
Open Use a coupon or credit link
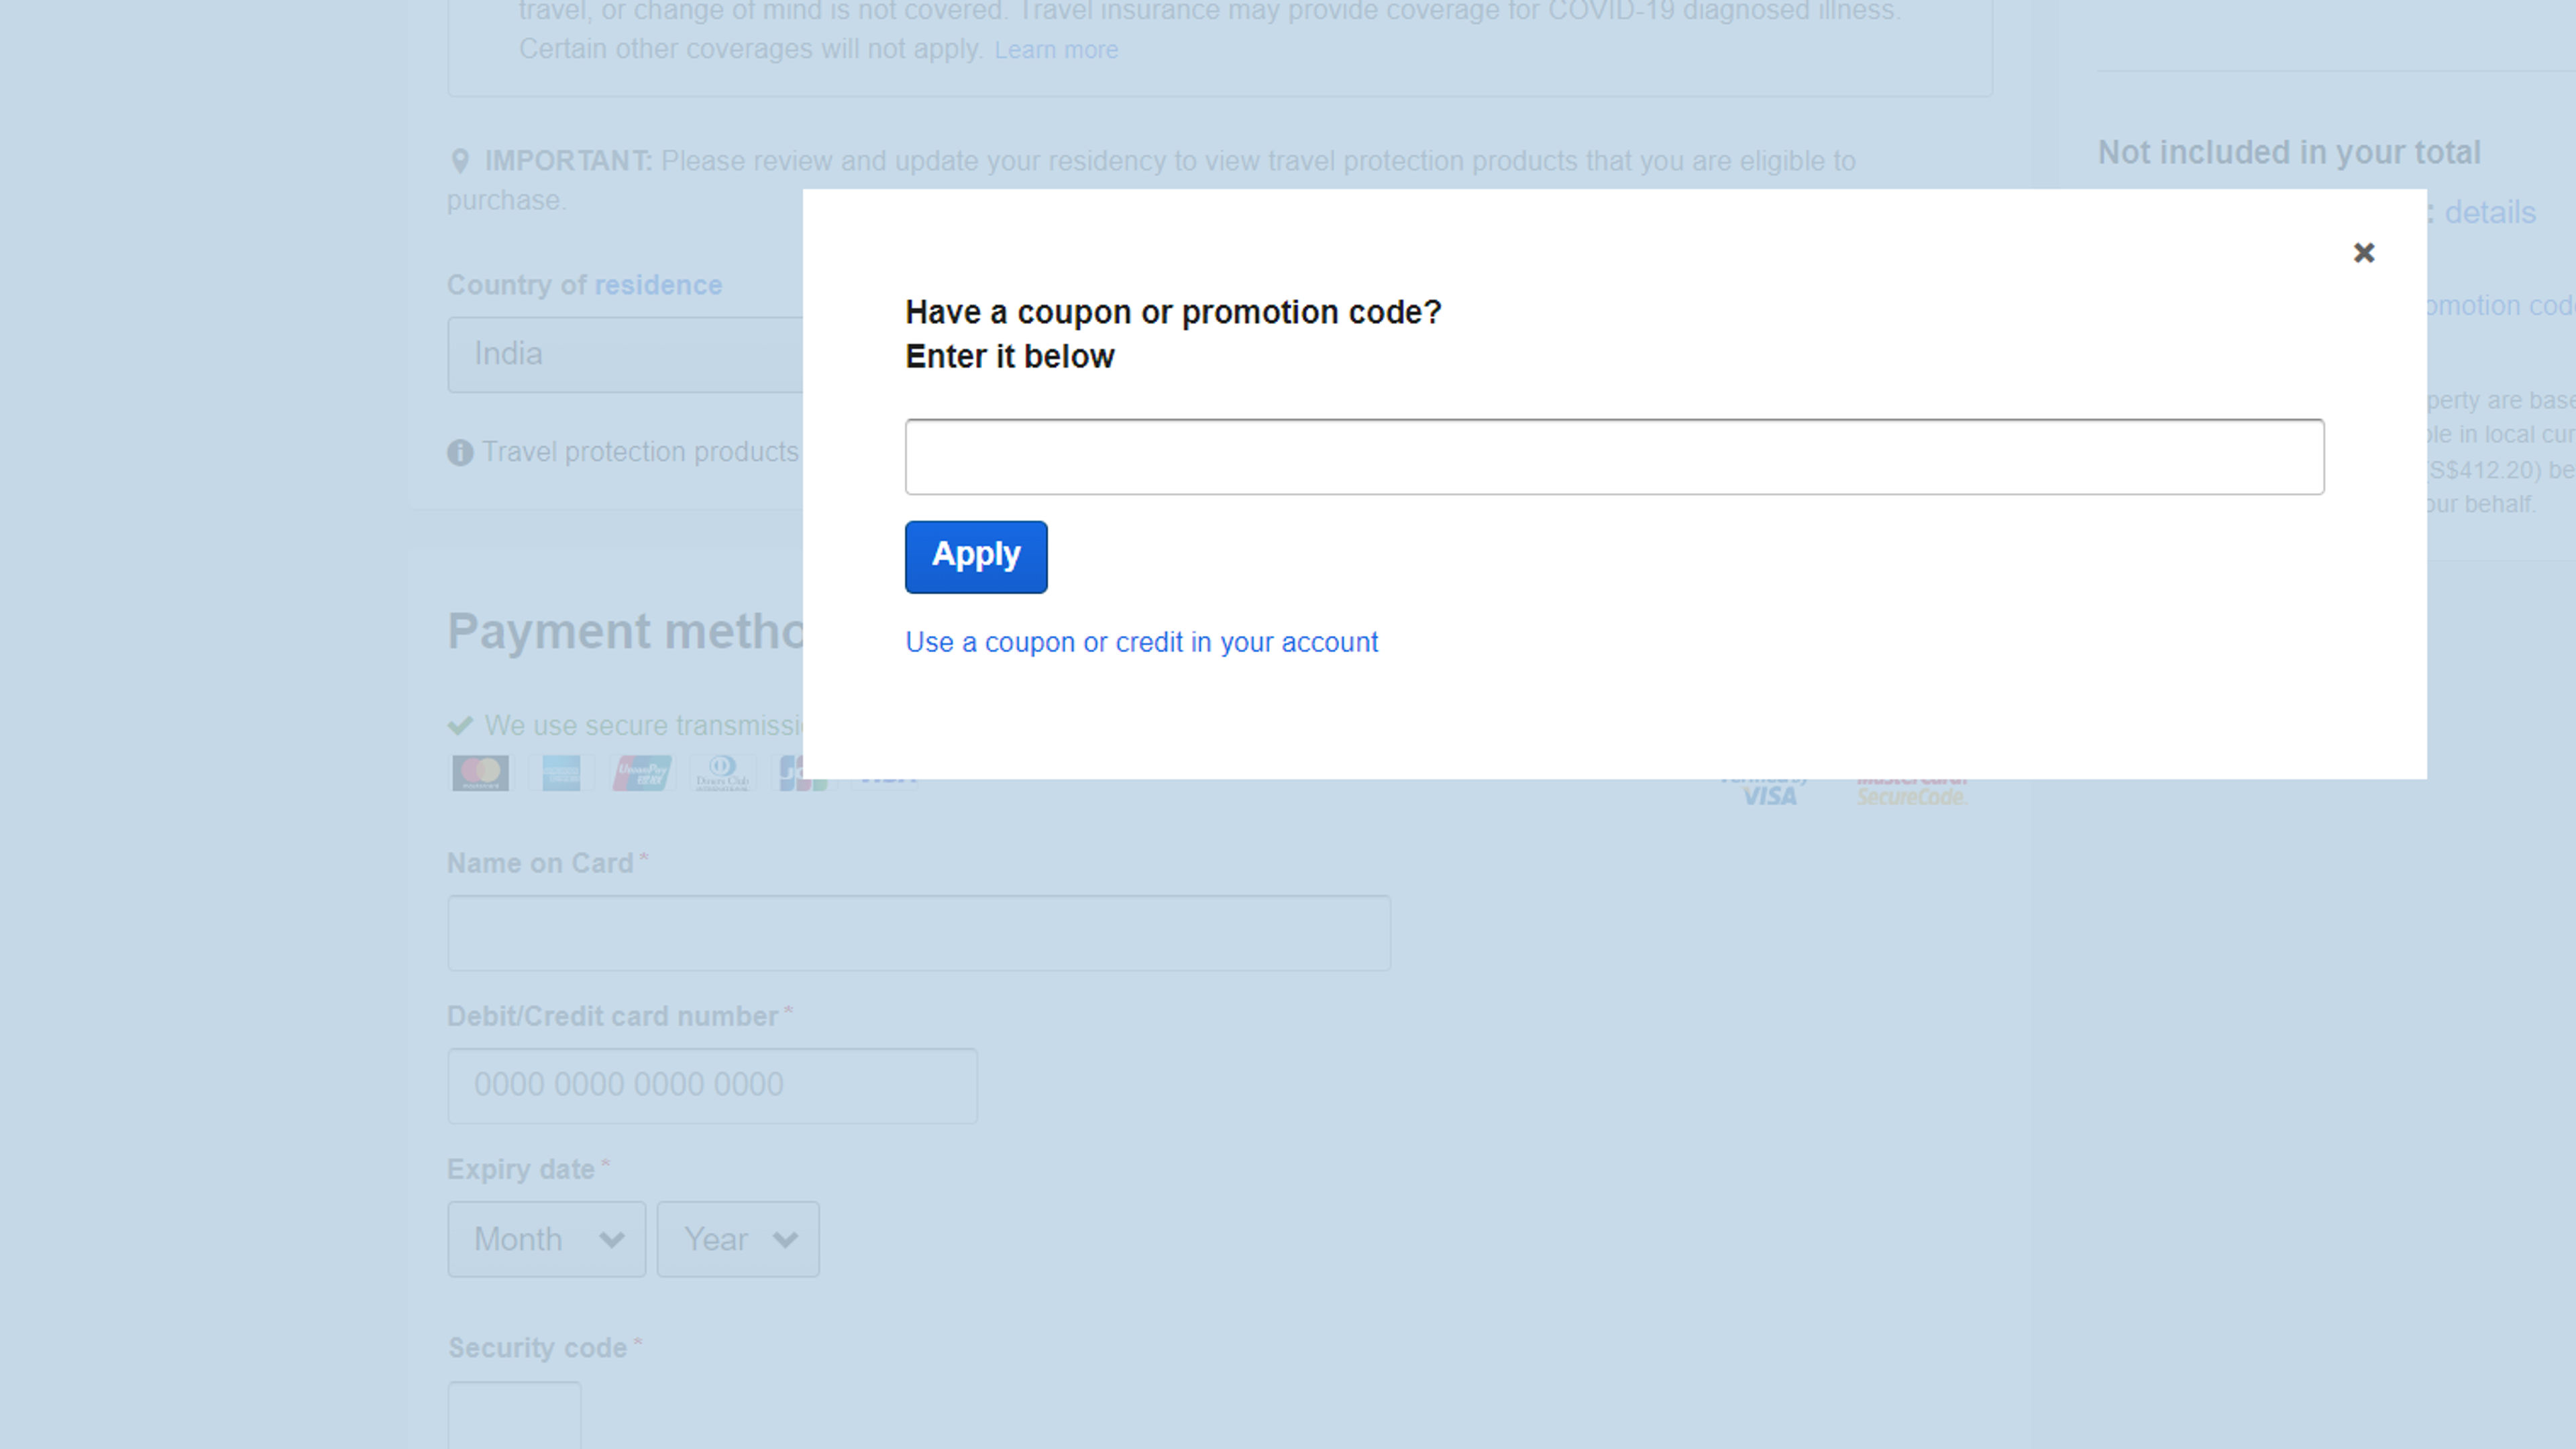tap(1141, 642)
